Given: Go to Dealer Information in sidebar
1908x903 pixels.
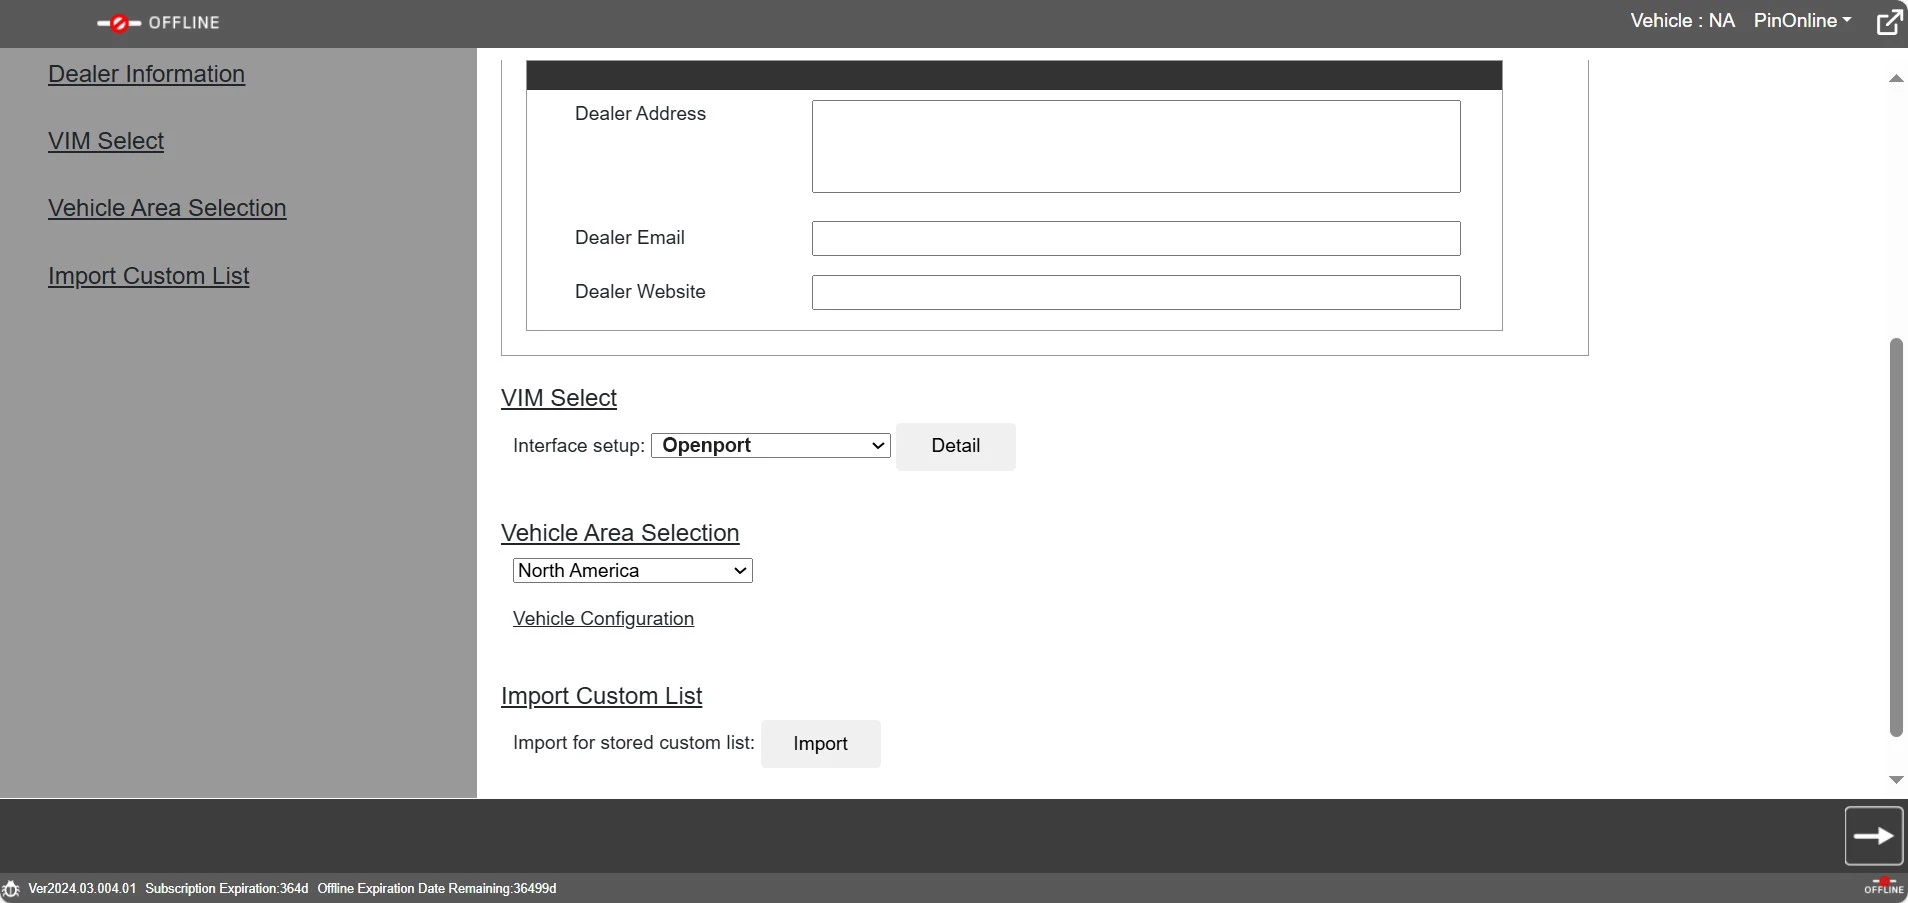Looking at the screenshot, I should (x=146, y=74).
